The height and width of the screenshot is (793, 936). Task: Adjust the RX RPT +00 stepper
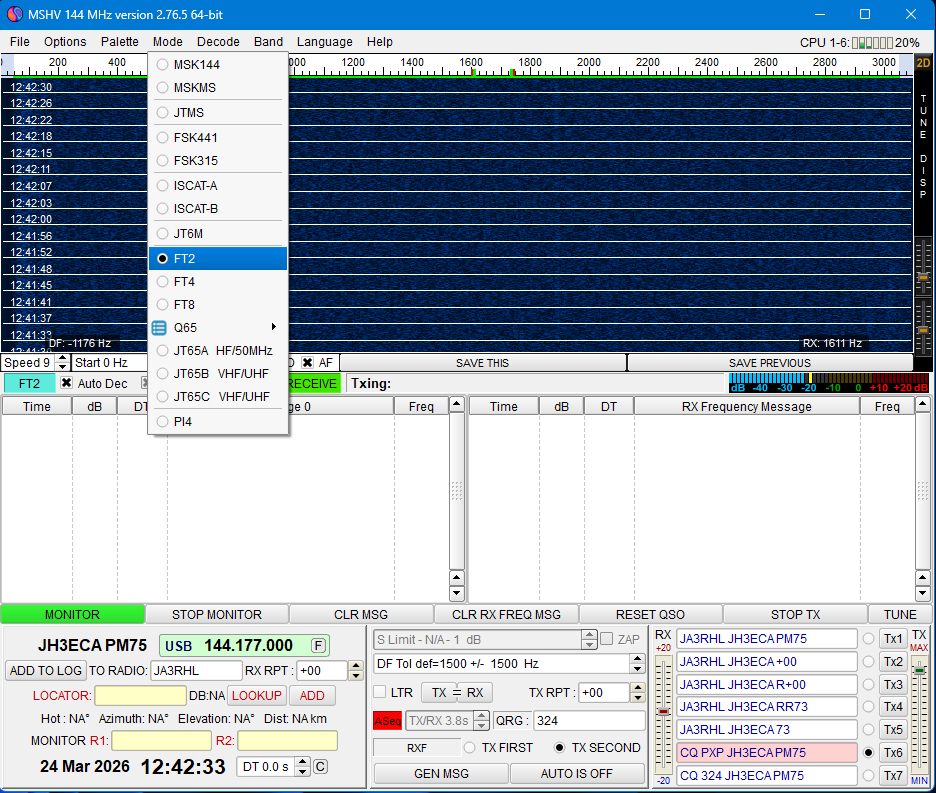(356, 666)
